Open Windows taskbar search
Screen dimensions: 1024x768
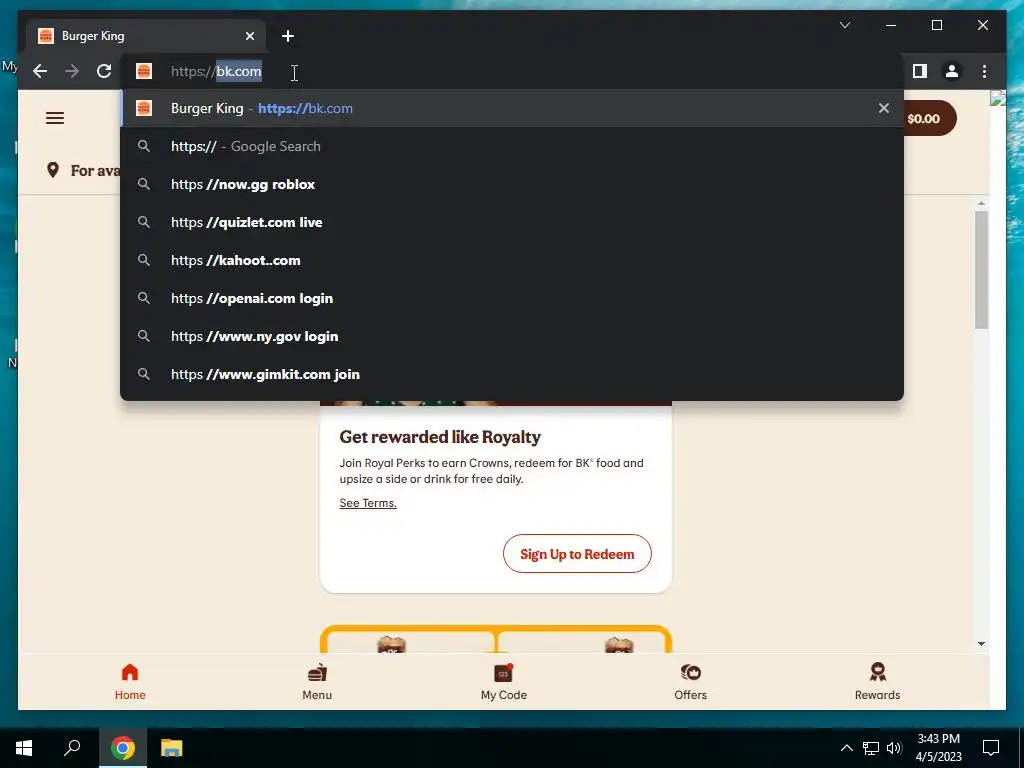pos(72,748)
